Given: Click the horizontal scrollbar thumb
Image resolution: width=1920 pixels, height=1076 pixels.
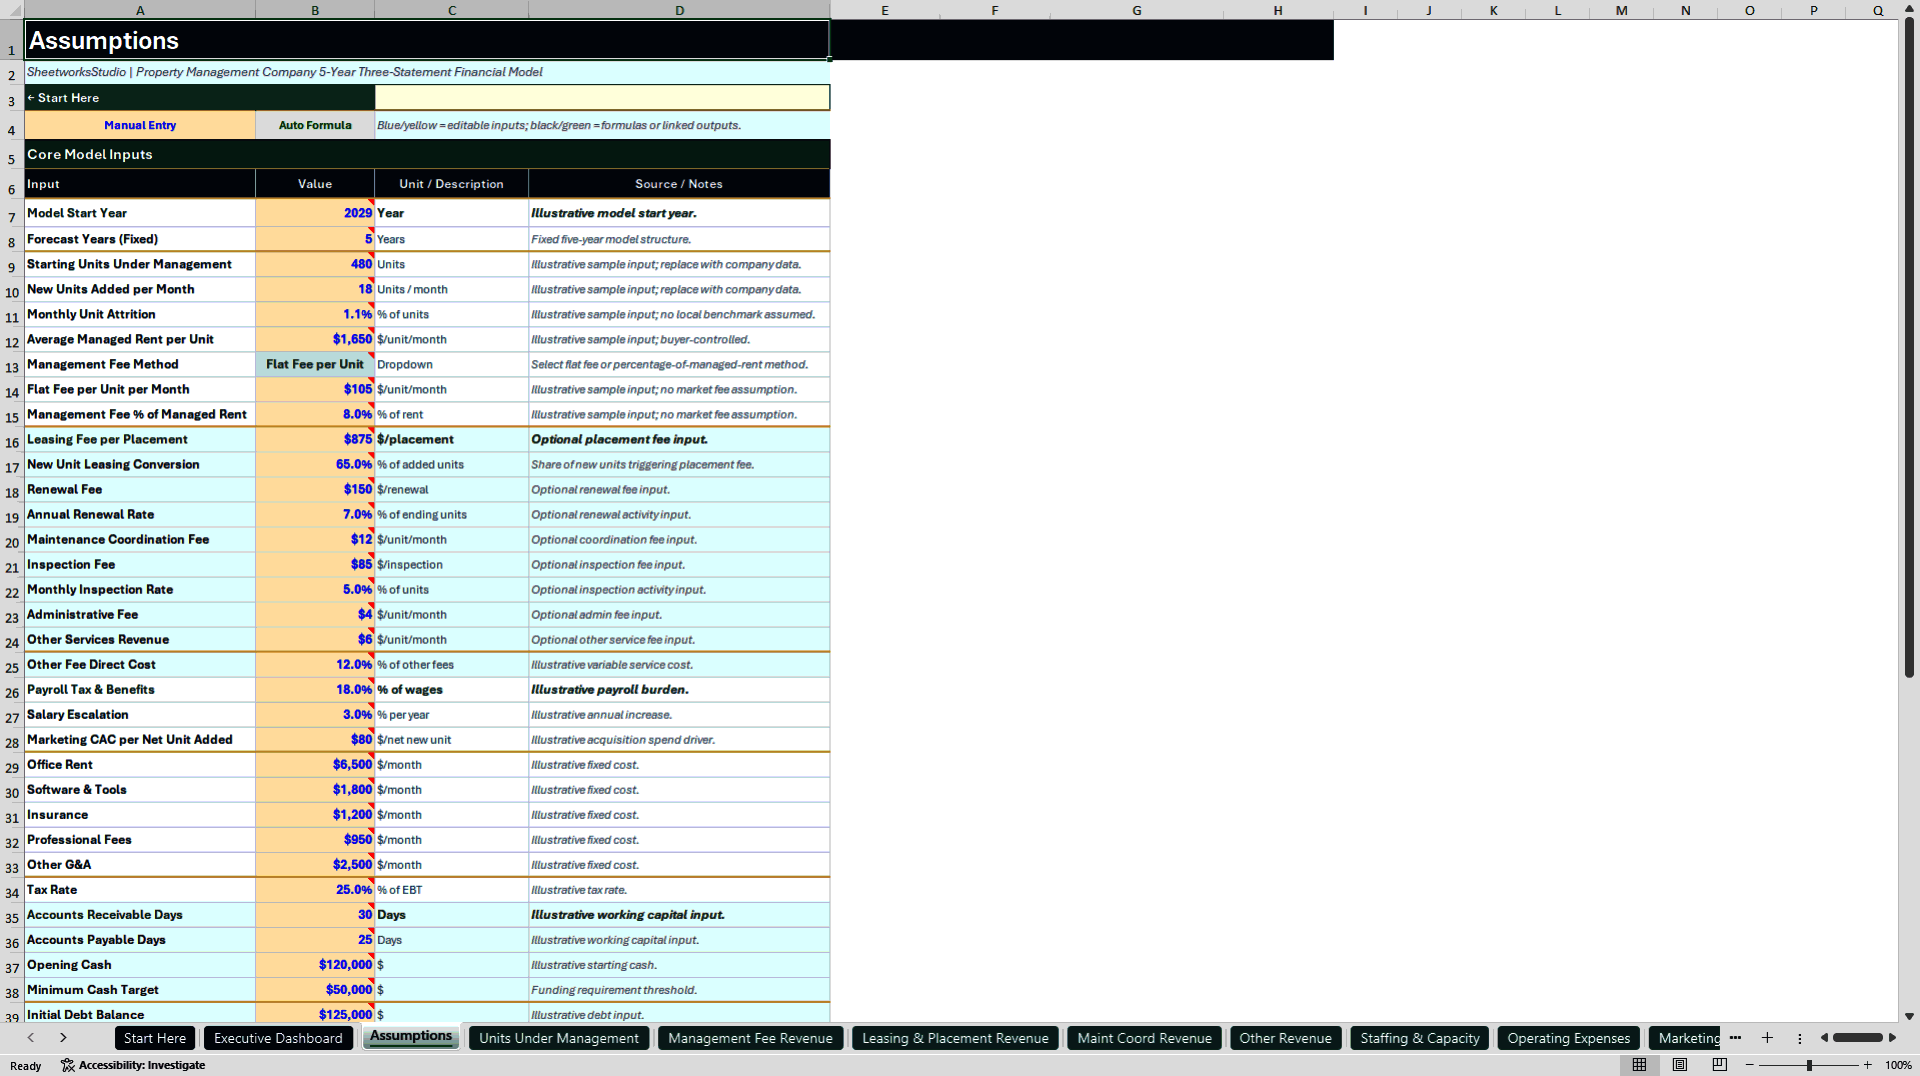Looking at the screenshot, I should coord(1858,1038).
